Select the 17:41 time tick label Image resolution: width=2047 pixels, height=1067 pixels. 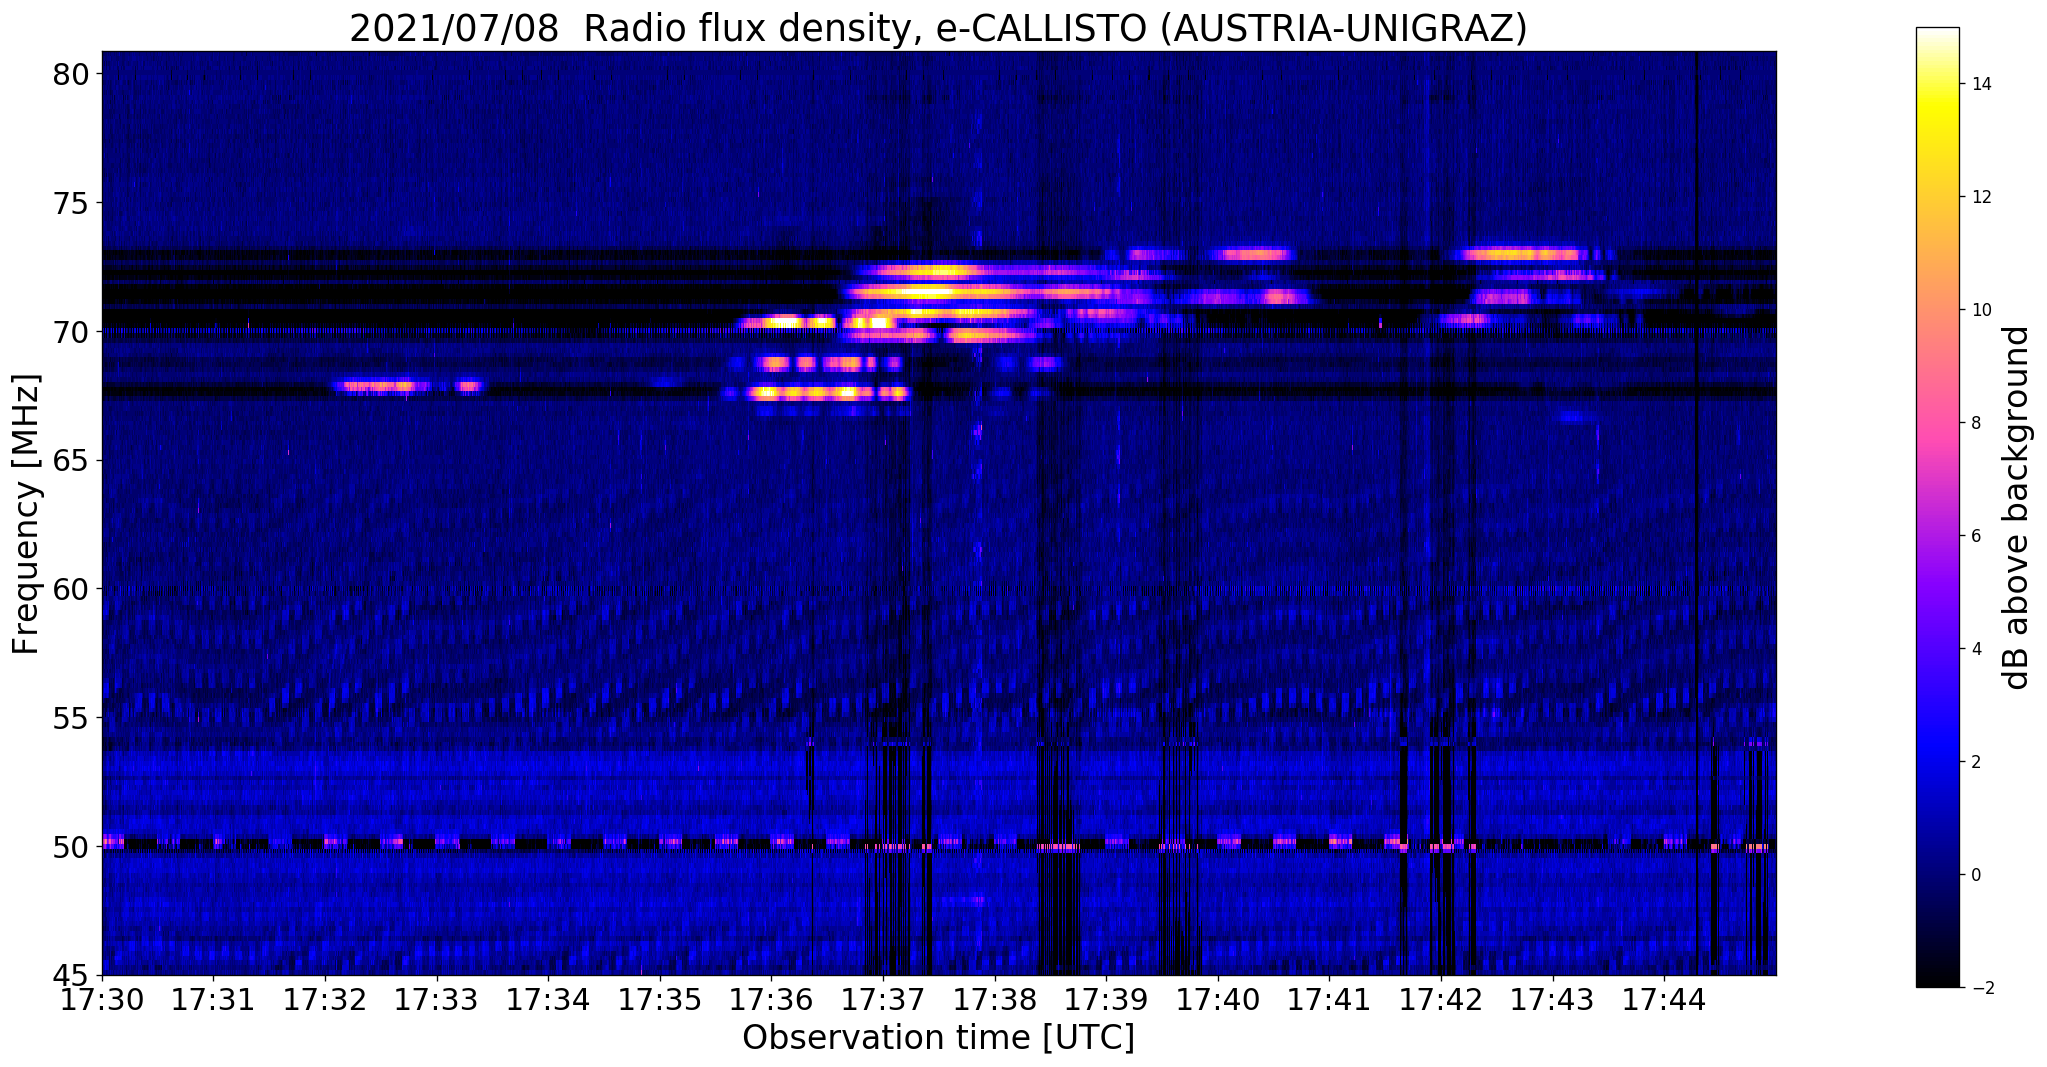coord(1330,999)
